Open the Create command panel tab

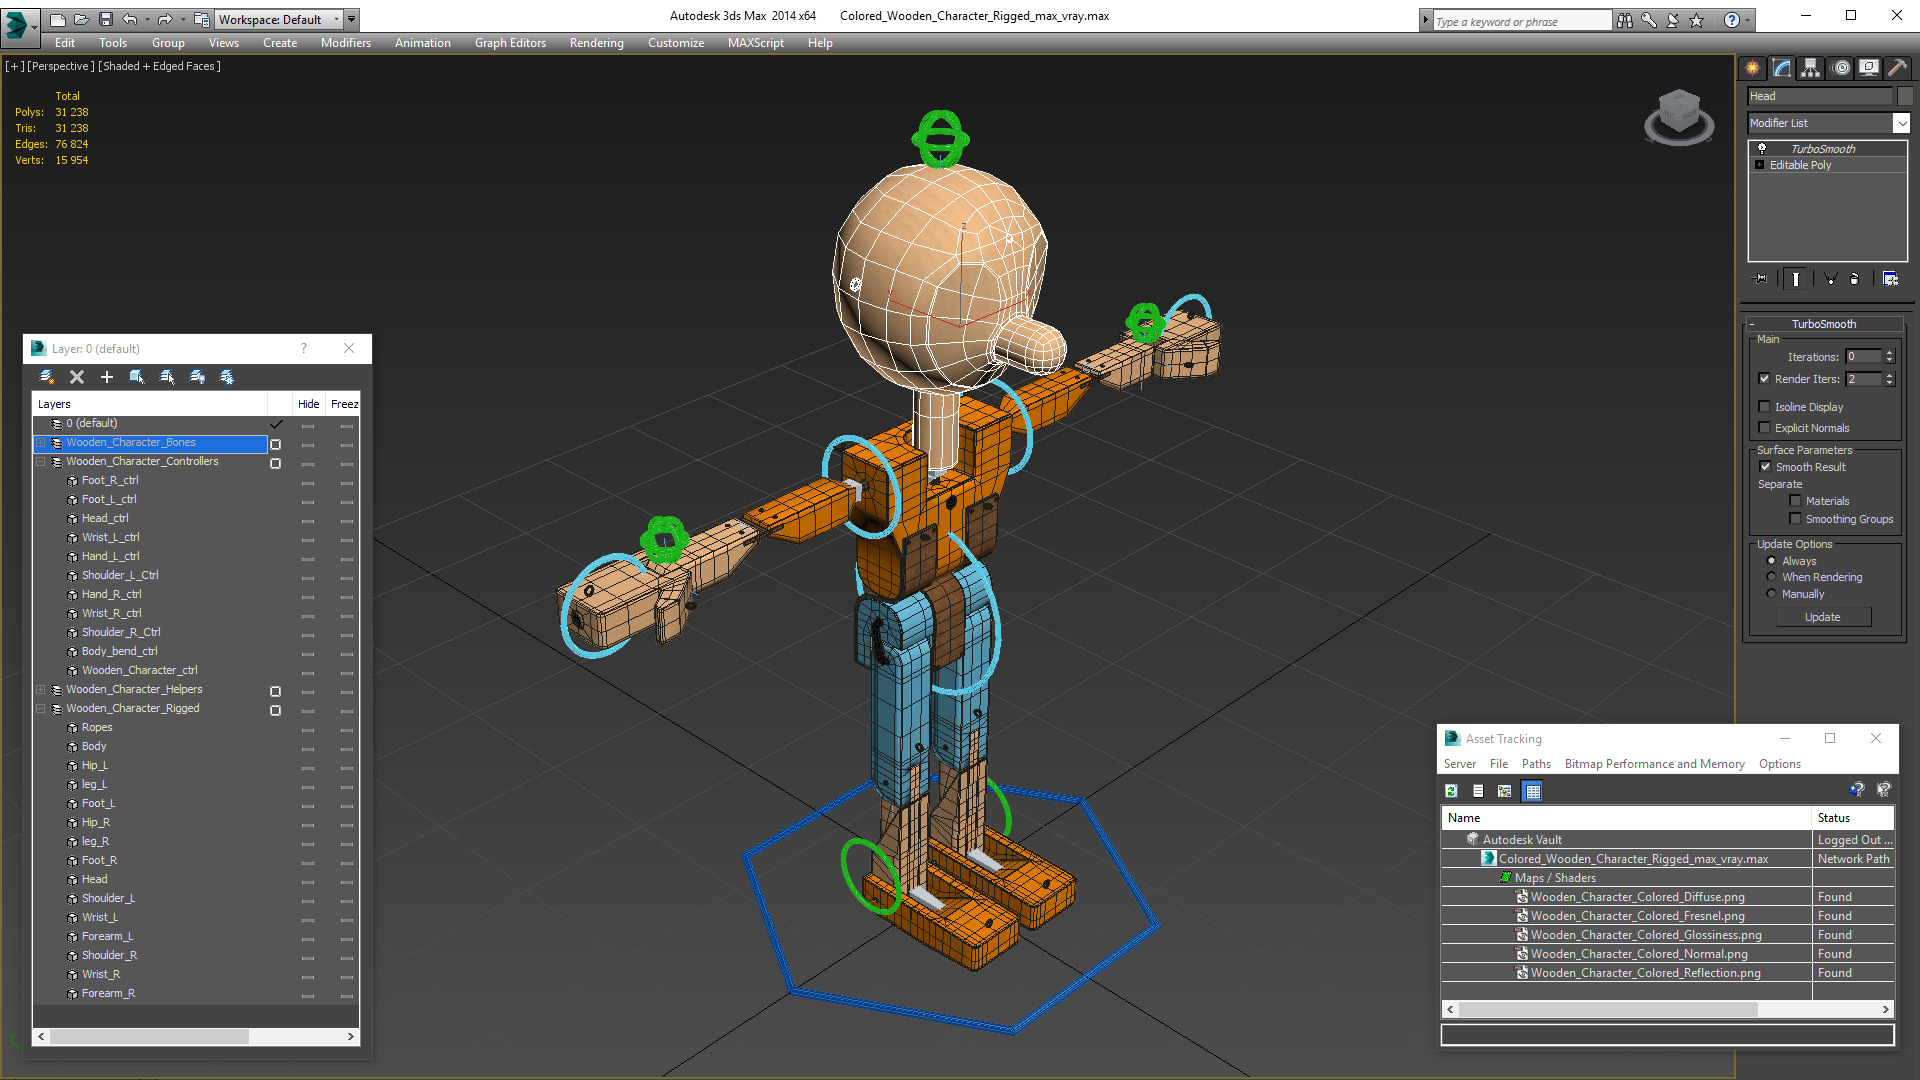pos(1753,68)
